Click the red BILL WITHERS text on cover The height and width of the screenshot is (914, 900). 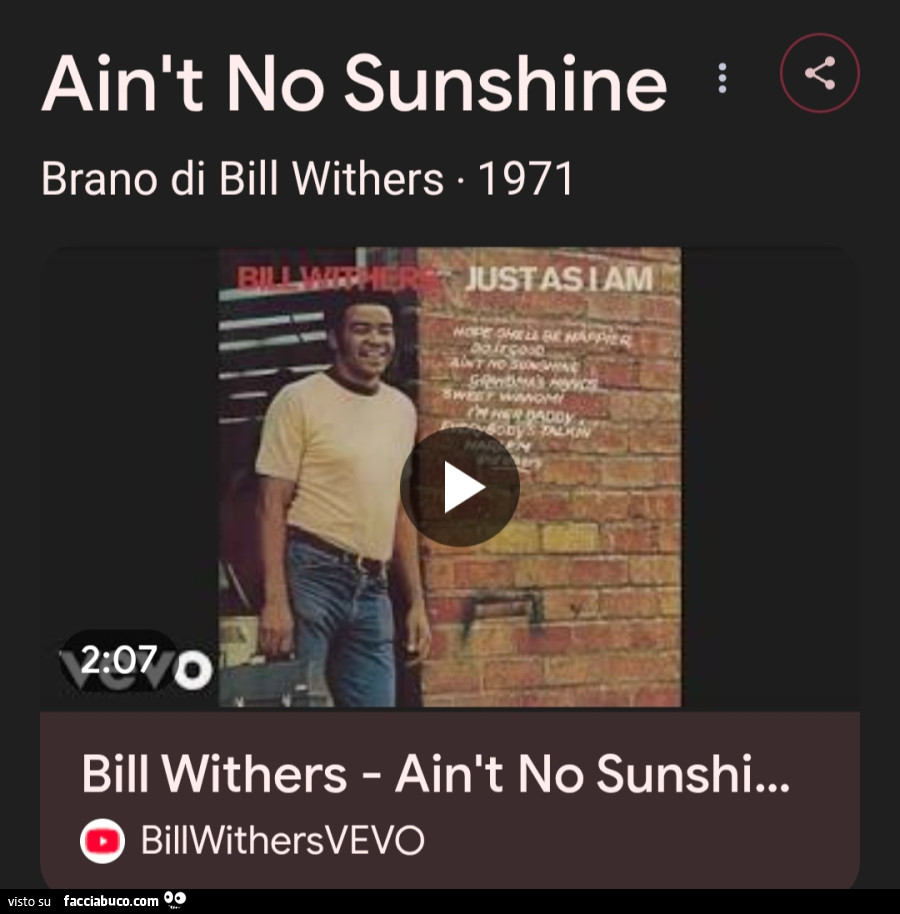click(335, 279)
